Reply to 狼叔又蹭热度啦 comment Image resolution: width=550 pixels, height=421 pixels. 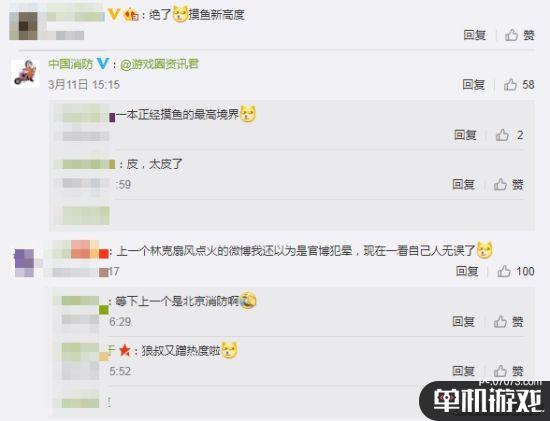pos(463,371)
